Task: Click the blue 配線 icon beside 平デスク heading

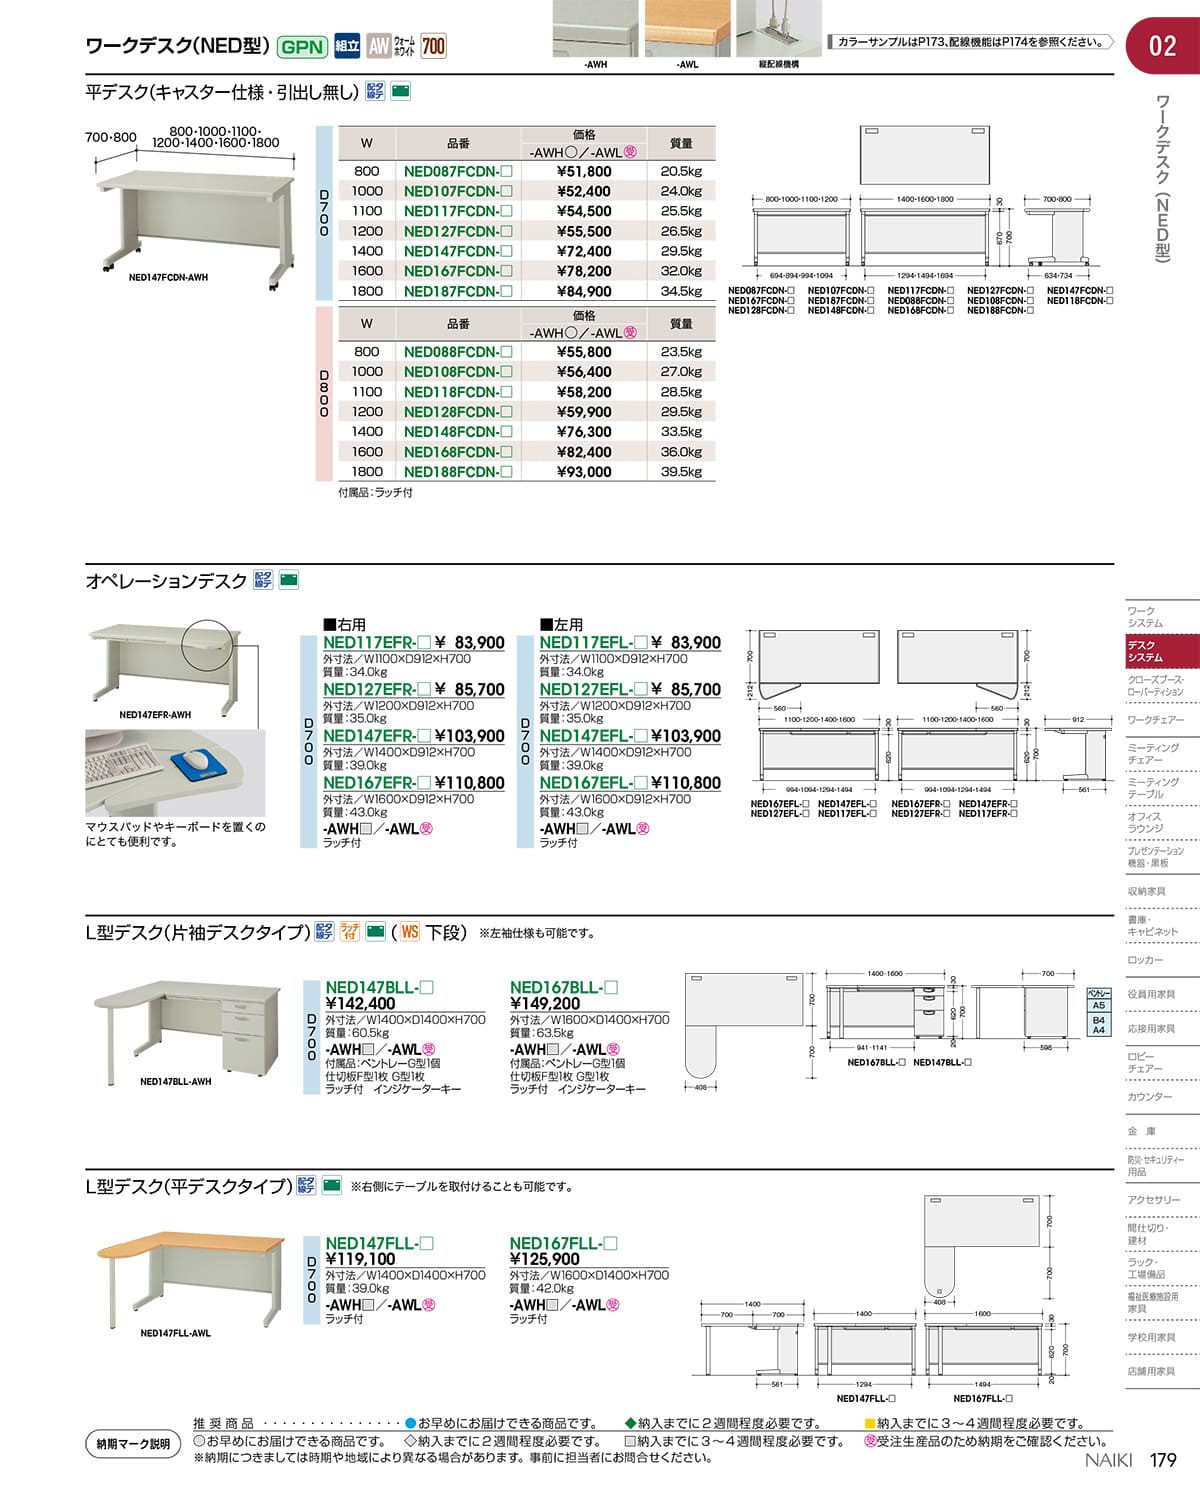Action: [x=375, y=92]
